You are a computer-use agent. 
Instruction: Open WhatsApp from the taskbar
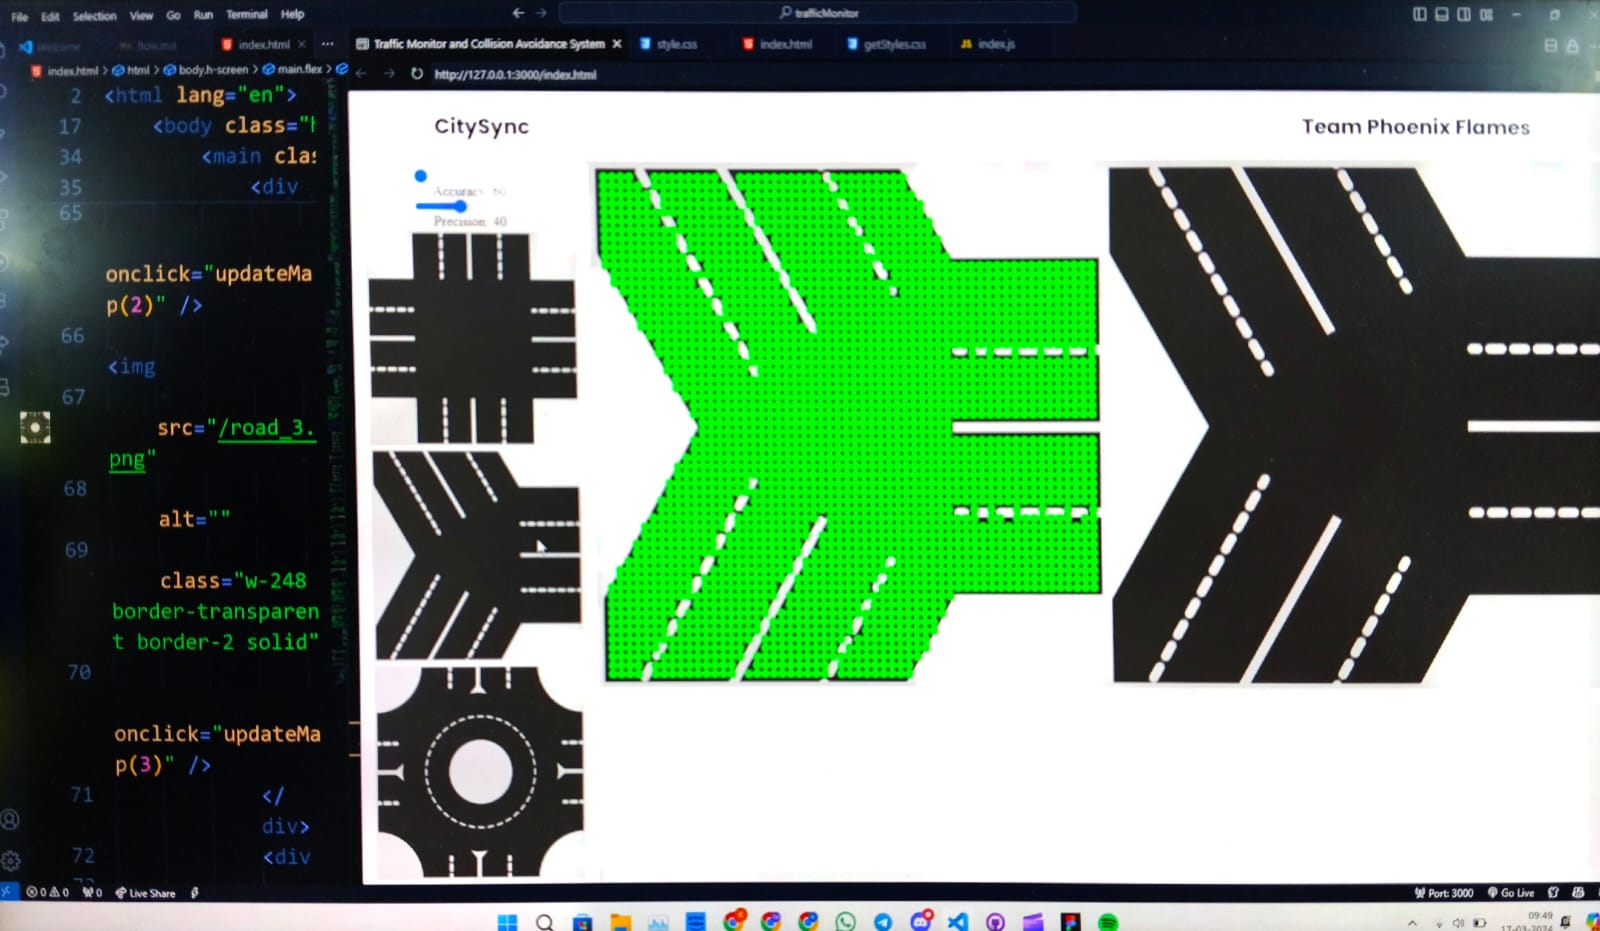[845, 922]
